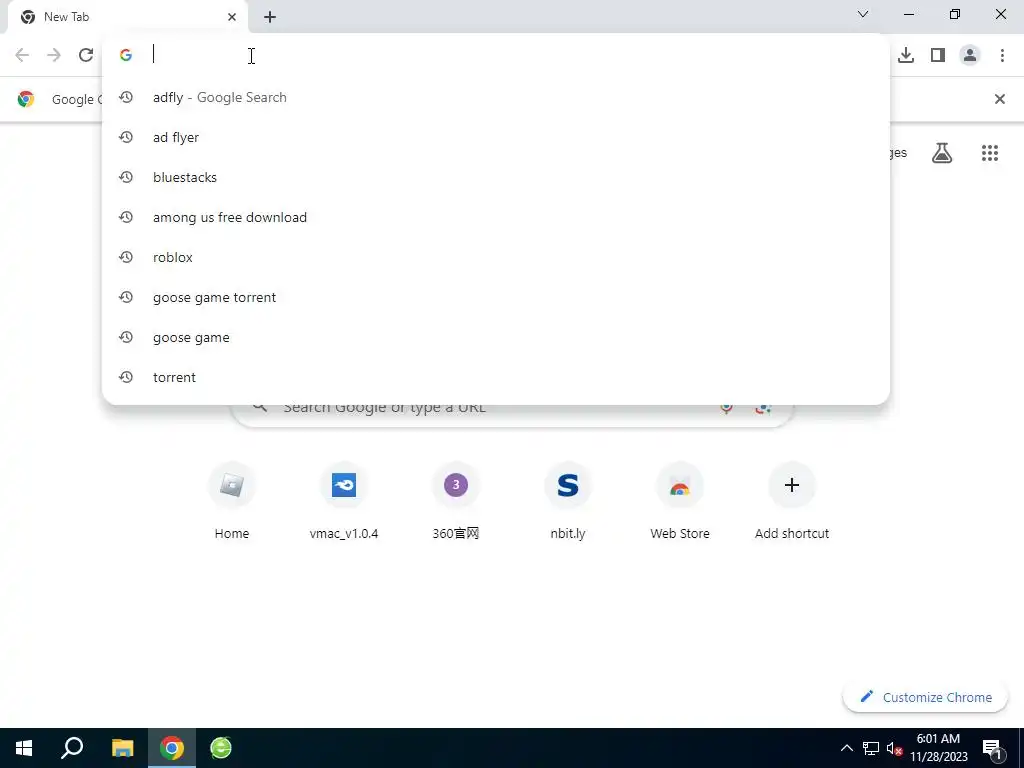Viewport: 1024px width, 768px height.
Task: Open the Web Store shortcut
Action: (x=680, y=503)
